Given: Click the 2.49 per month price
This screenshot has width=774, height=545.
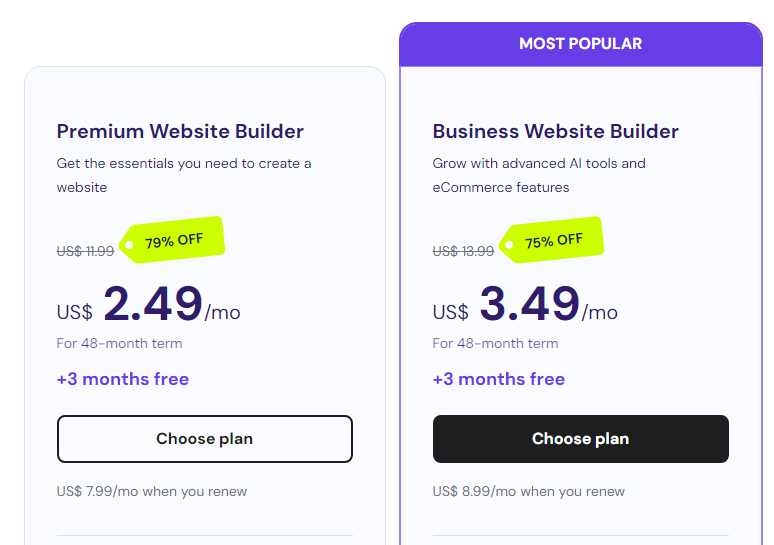Looking at the screenshot, I should point(153,304).
